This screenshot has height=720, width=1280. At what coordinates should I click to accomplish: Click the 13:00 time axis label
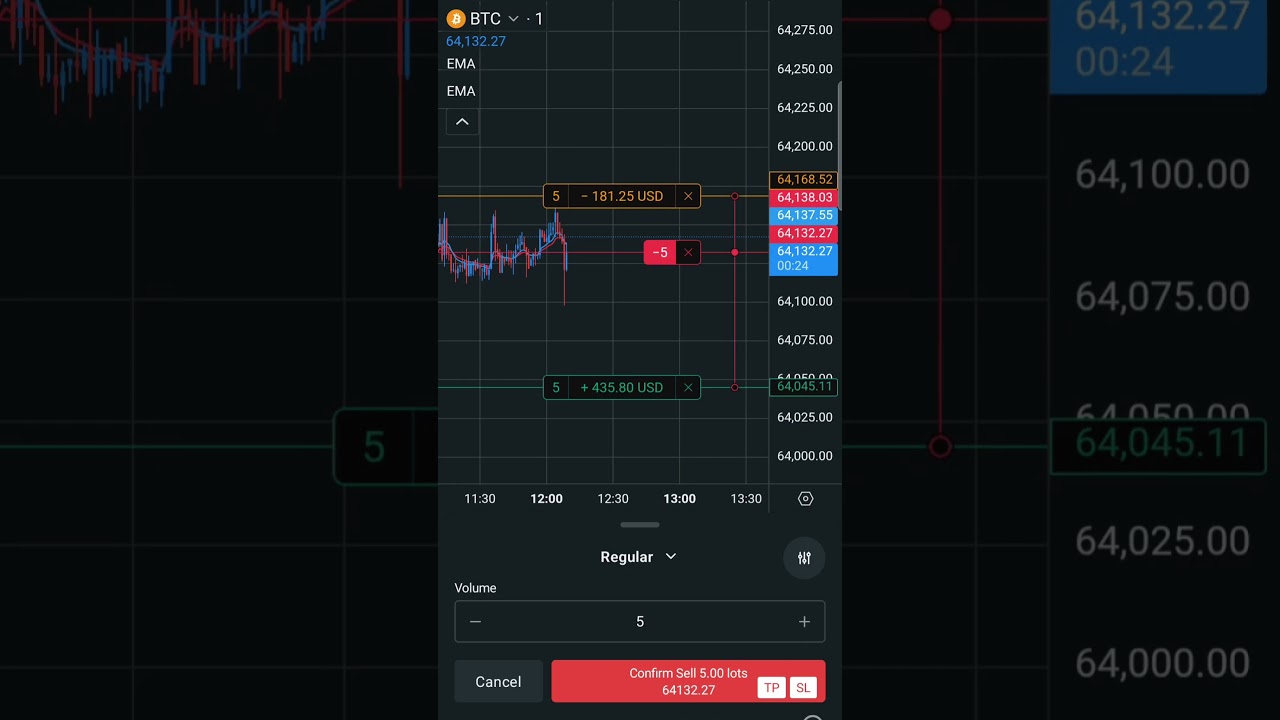tap(679, 499)
